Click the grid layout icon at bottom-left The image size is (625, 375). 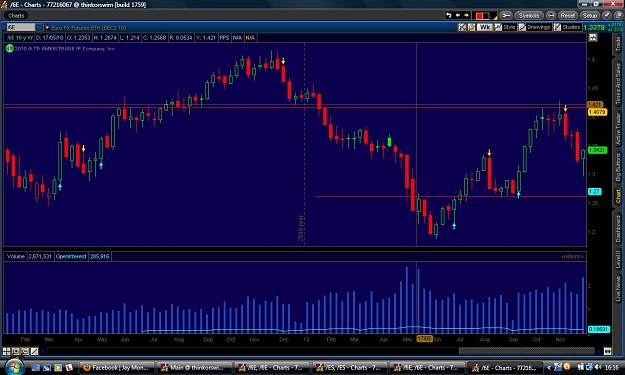click(x=6, y=351)
